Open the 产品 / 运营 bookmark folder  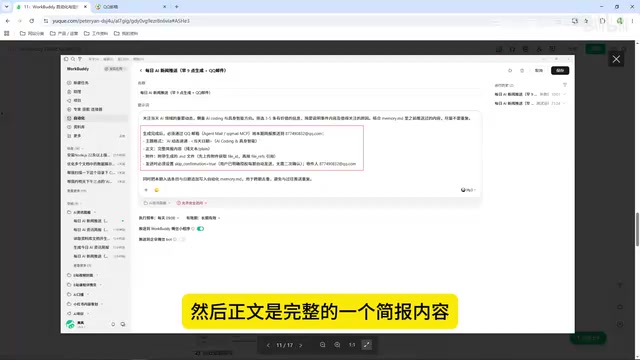pos(64,33)
